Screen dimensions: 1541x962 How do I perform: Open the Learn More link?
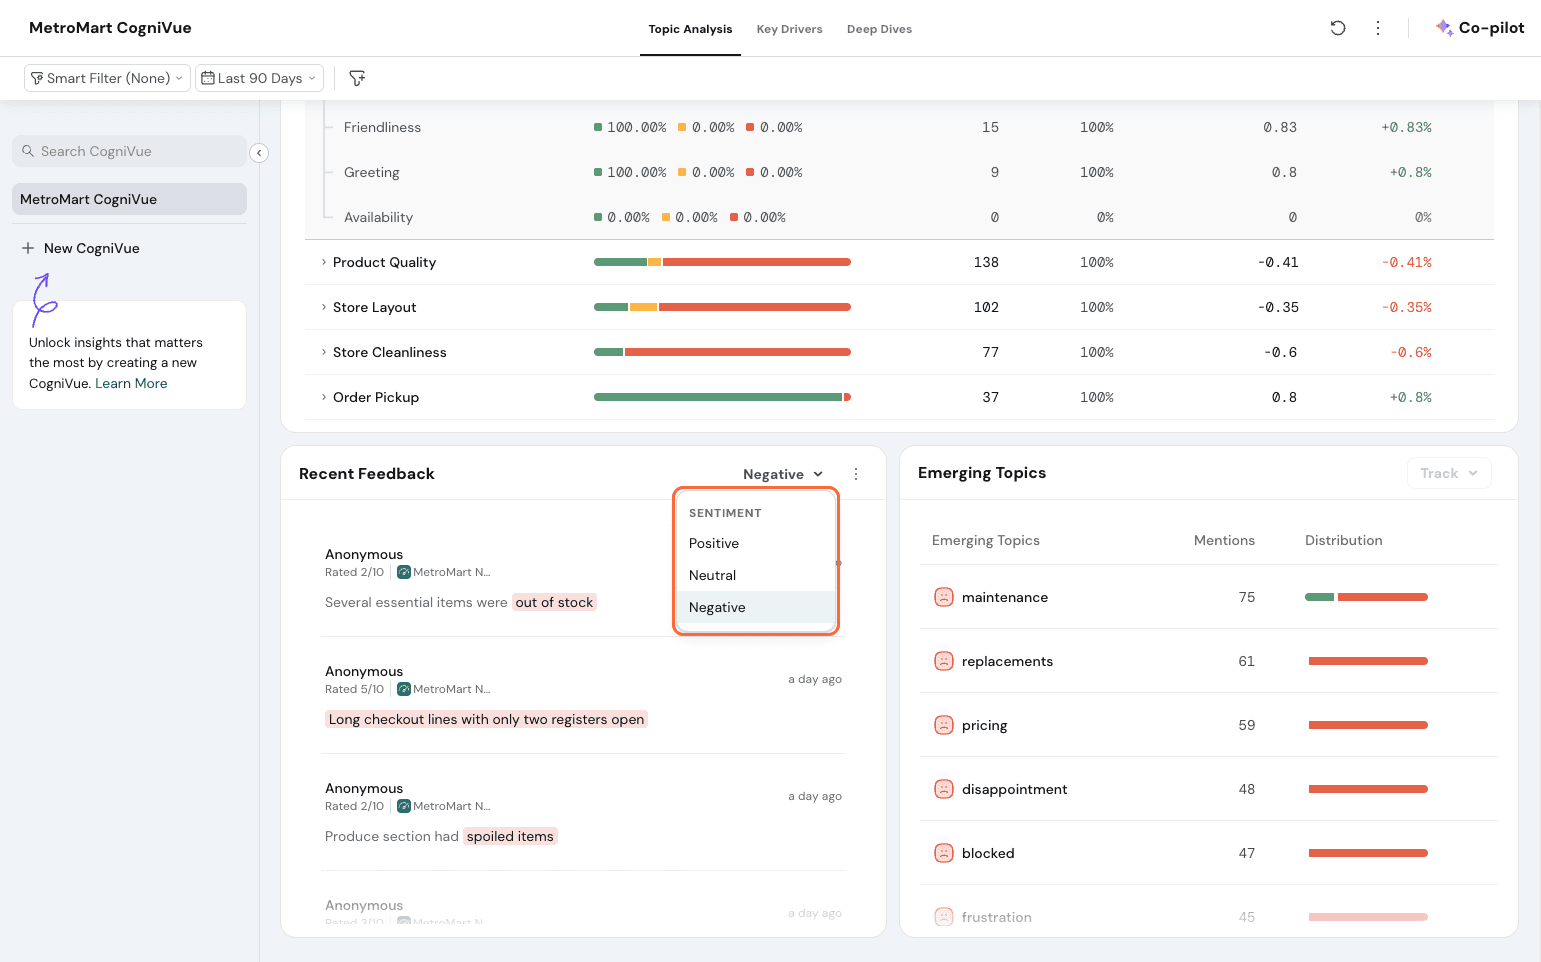coord(131,383)
